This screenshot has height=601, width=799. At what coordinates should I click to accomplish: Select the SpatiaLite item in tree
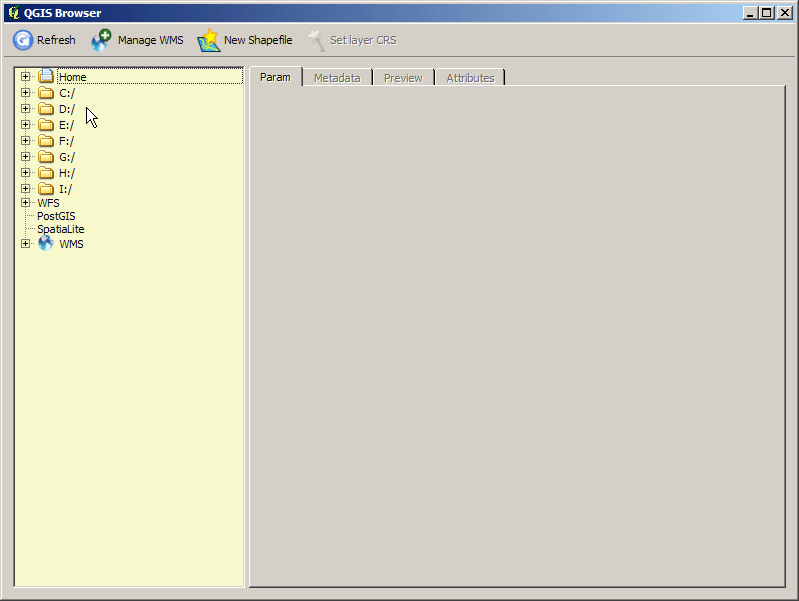[61, 229]
